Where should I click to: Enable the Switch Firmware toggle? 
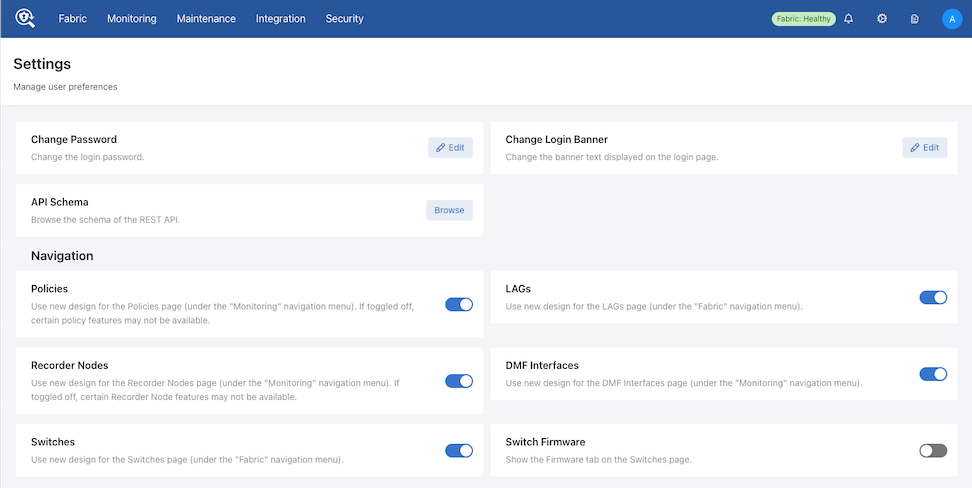tap(932, 450)
